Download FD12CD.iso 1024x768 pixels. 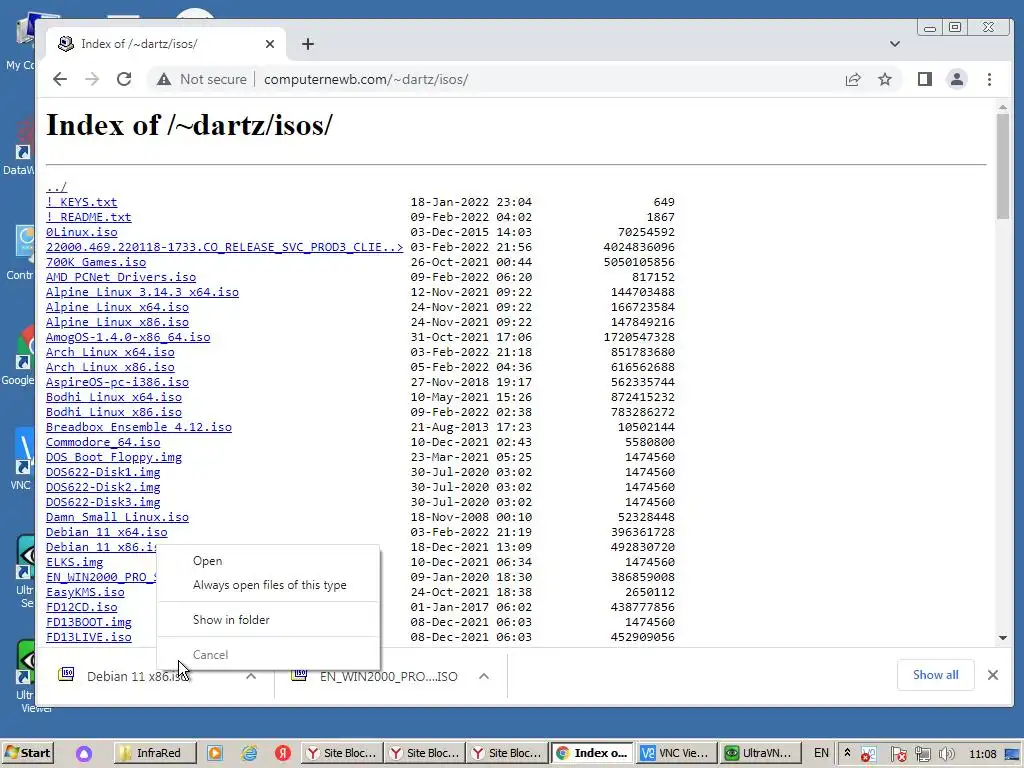point(82,608)
